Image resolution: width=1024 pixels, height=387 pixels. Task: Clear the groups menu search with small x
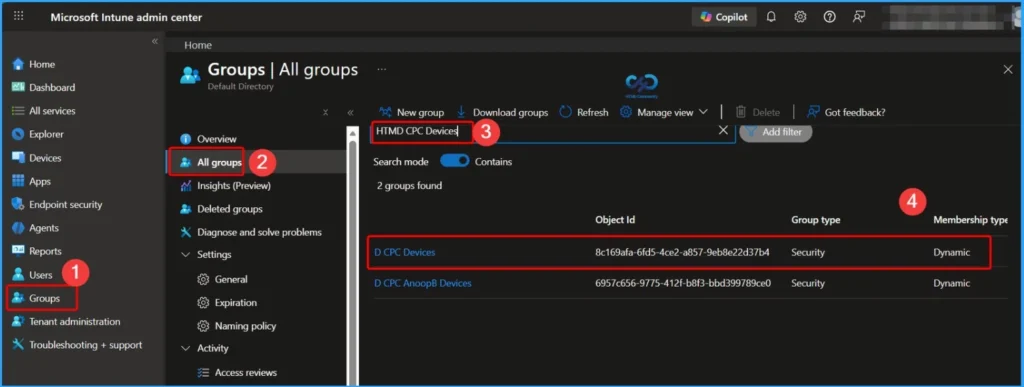click(x=325, y=112)
